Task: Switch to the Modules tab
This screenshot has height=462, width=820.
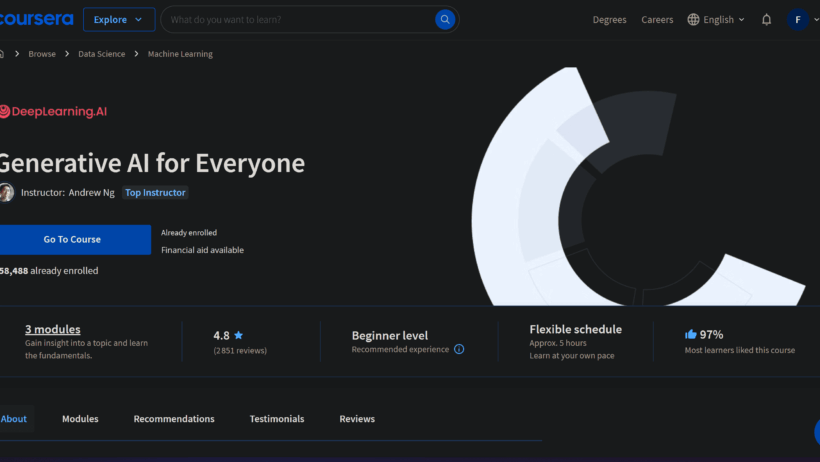Action: coord(80,419)
